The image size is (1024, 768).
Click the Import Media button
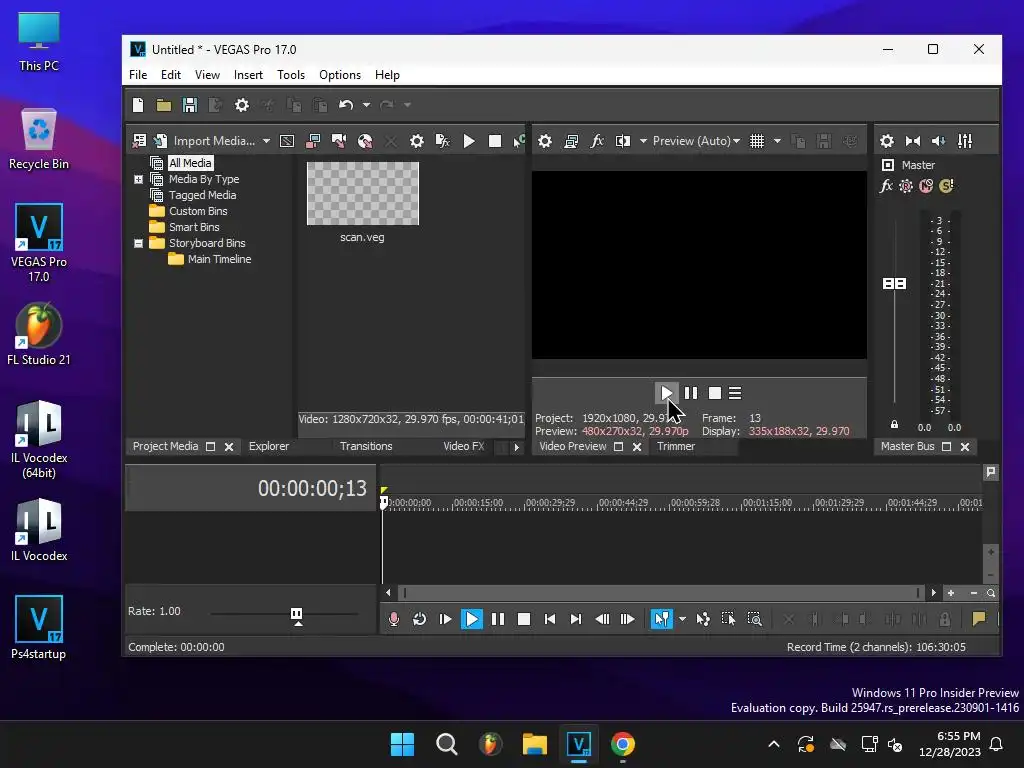(206, 141)
